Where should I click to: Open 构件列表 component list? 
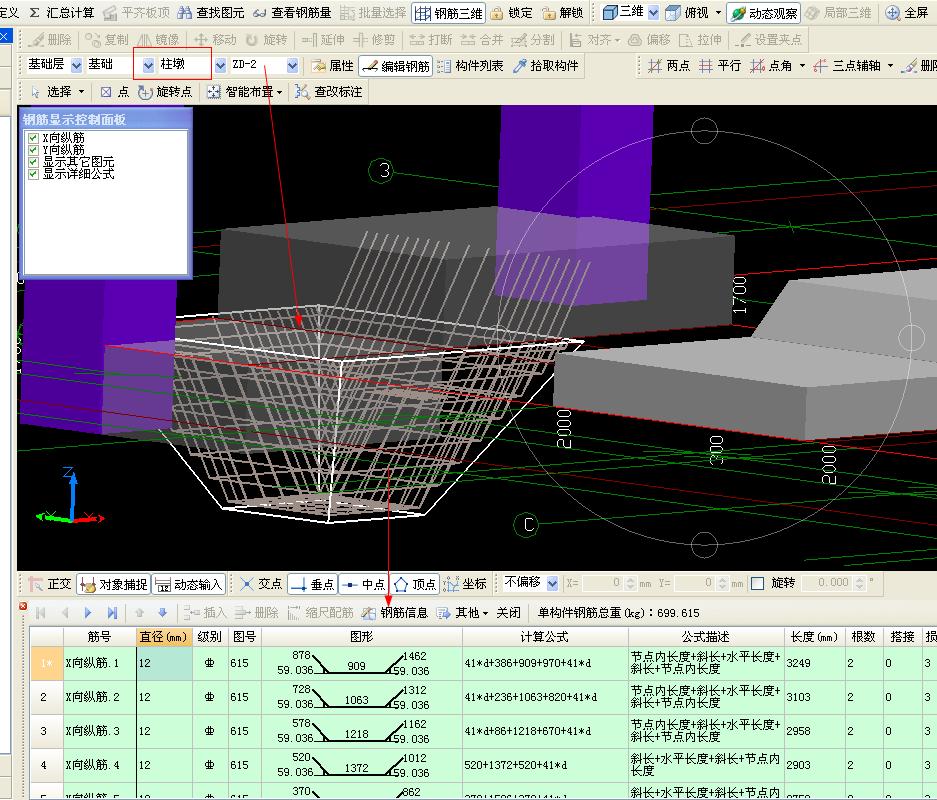click(470, 66)
